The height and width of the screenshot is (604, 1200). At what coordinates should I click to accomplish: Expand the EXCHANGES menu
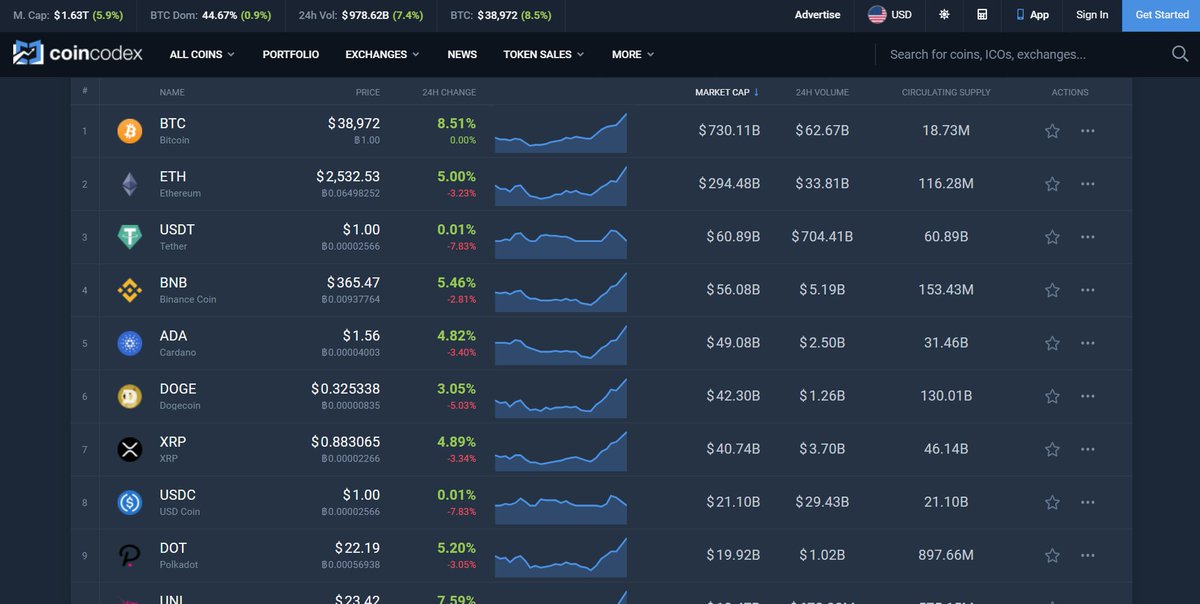(382, 54)
